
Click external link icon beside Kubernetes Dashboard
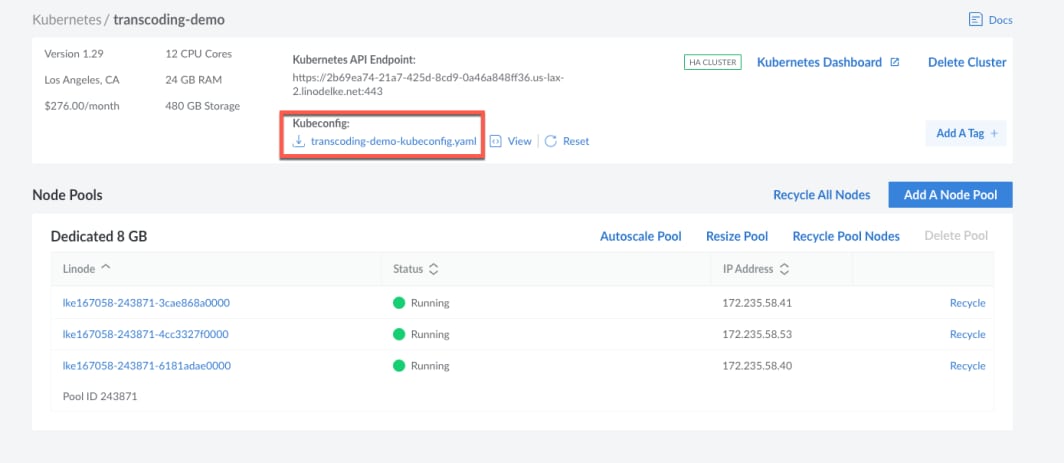point(895,62)
